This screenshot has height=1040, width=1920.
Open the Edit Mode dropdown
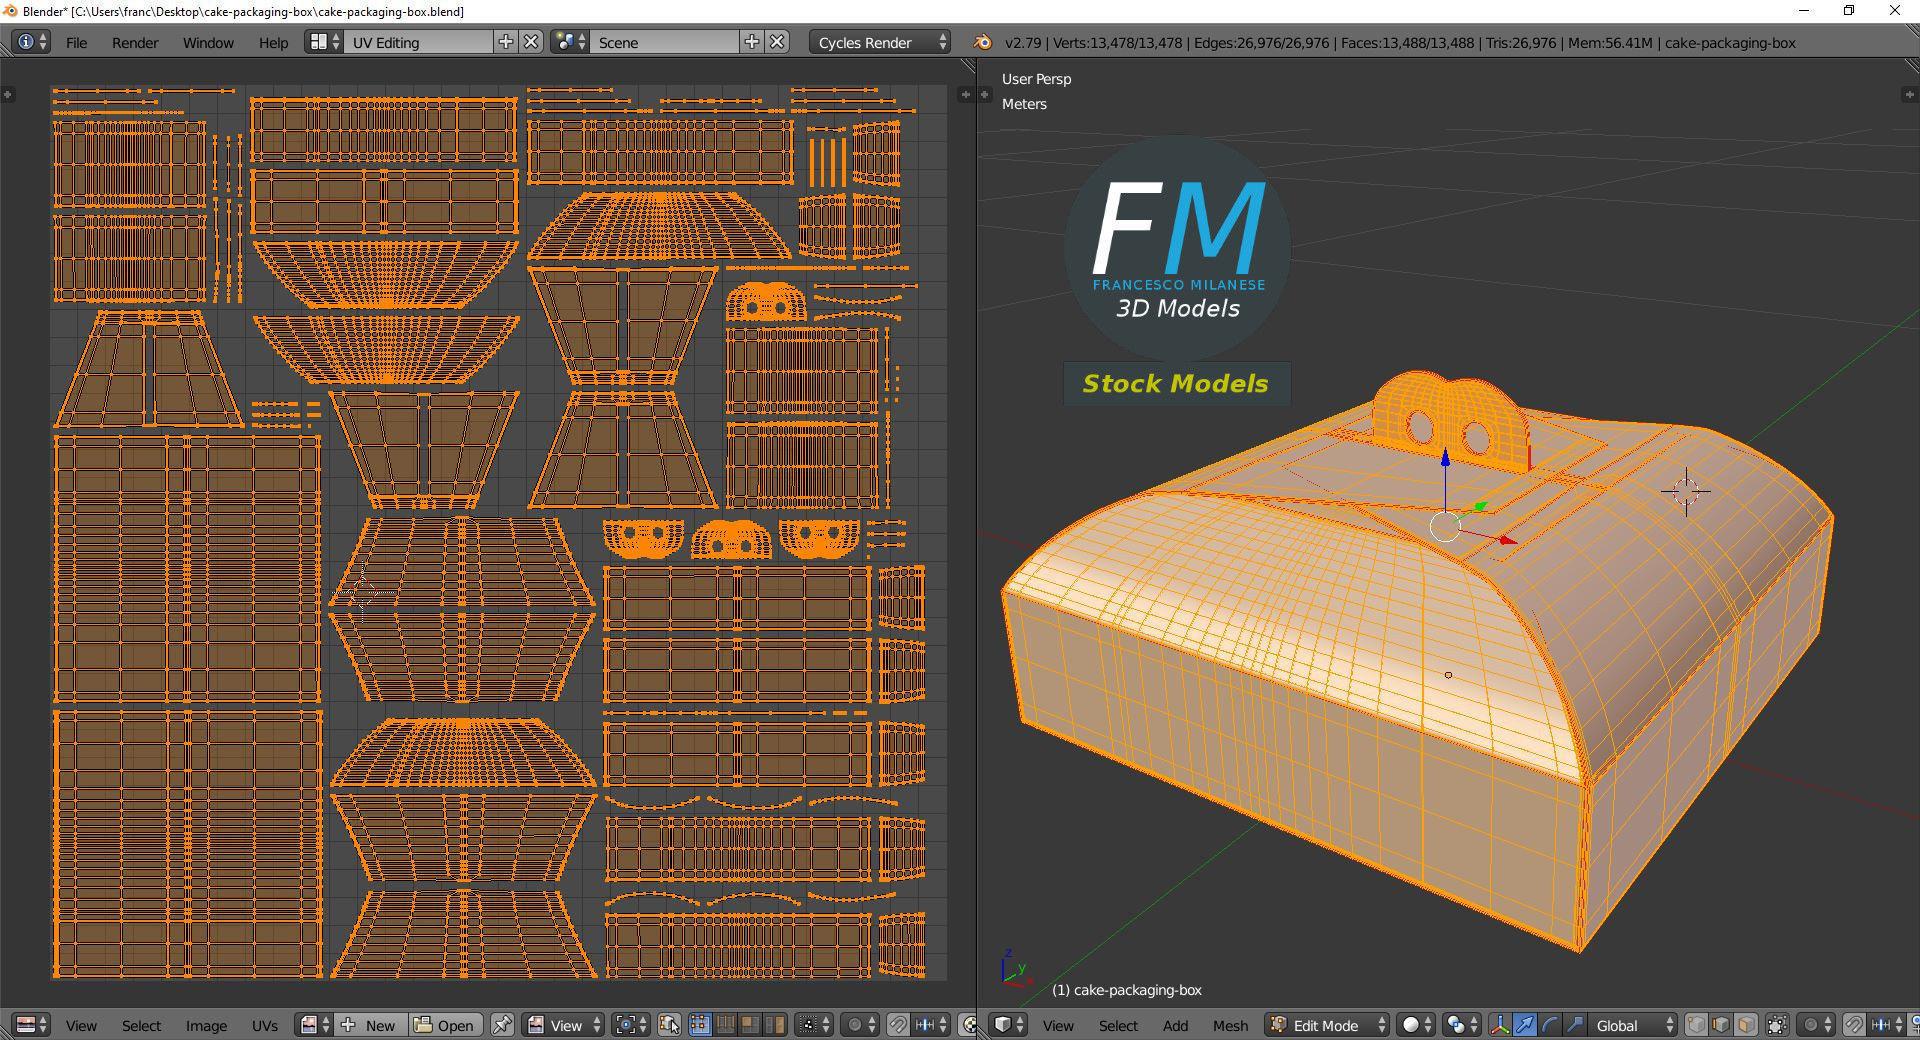(x=1327, y=1025)
